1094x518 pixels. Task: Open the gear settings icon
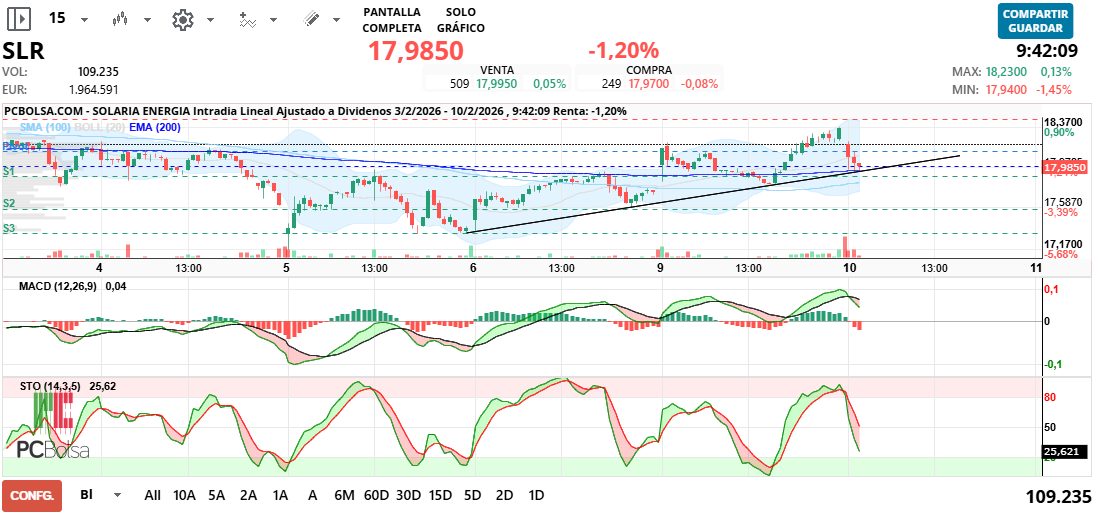pos(183,19)
